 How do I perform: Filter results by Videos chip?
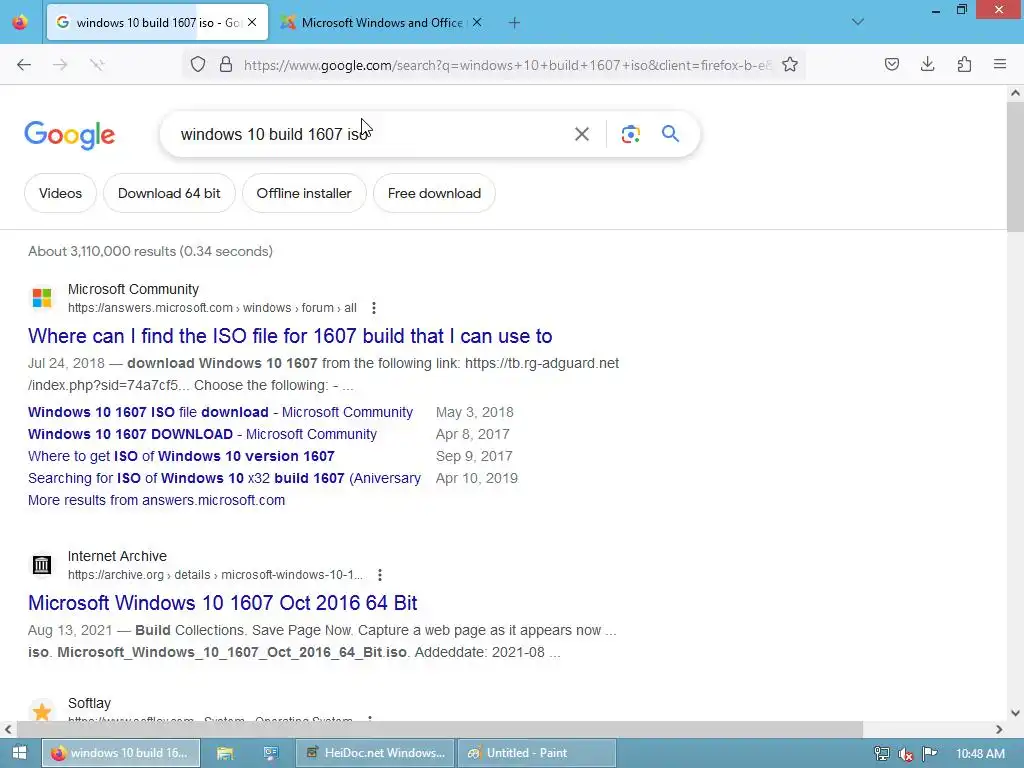60,193
